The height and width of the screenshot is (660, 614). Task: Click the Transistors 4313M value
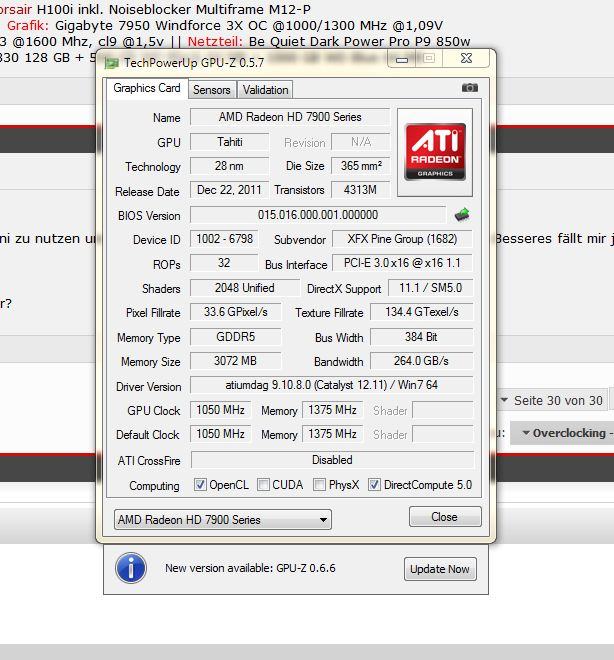click(360, 190)
